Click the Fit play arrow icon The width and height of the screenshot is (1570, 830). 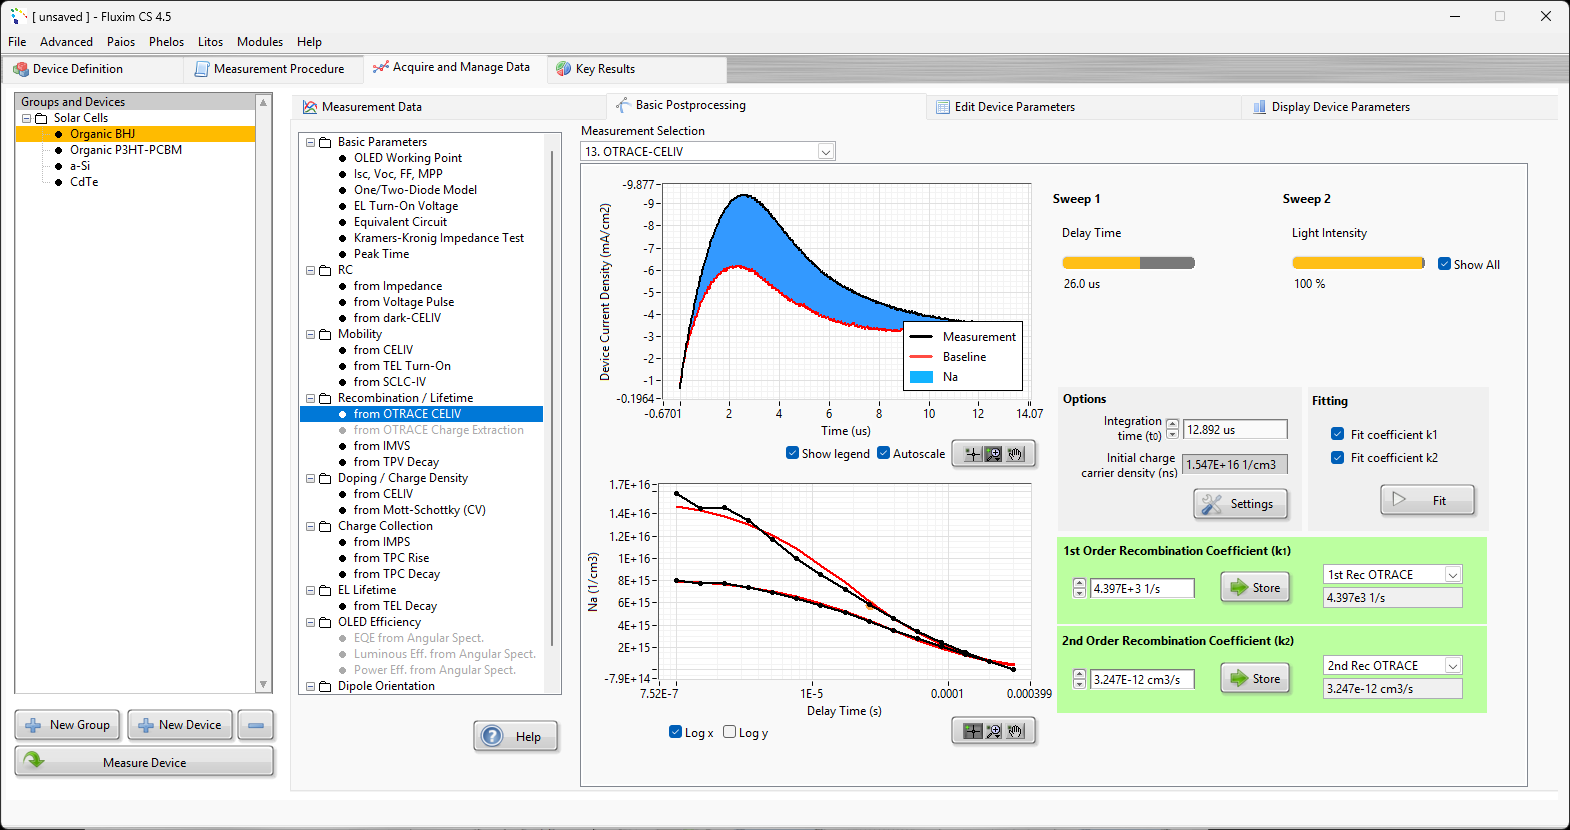(x=1399, y=499)
